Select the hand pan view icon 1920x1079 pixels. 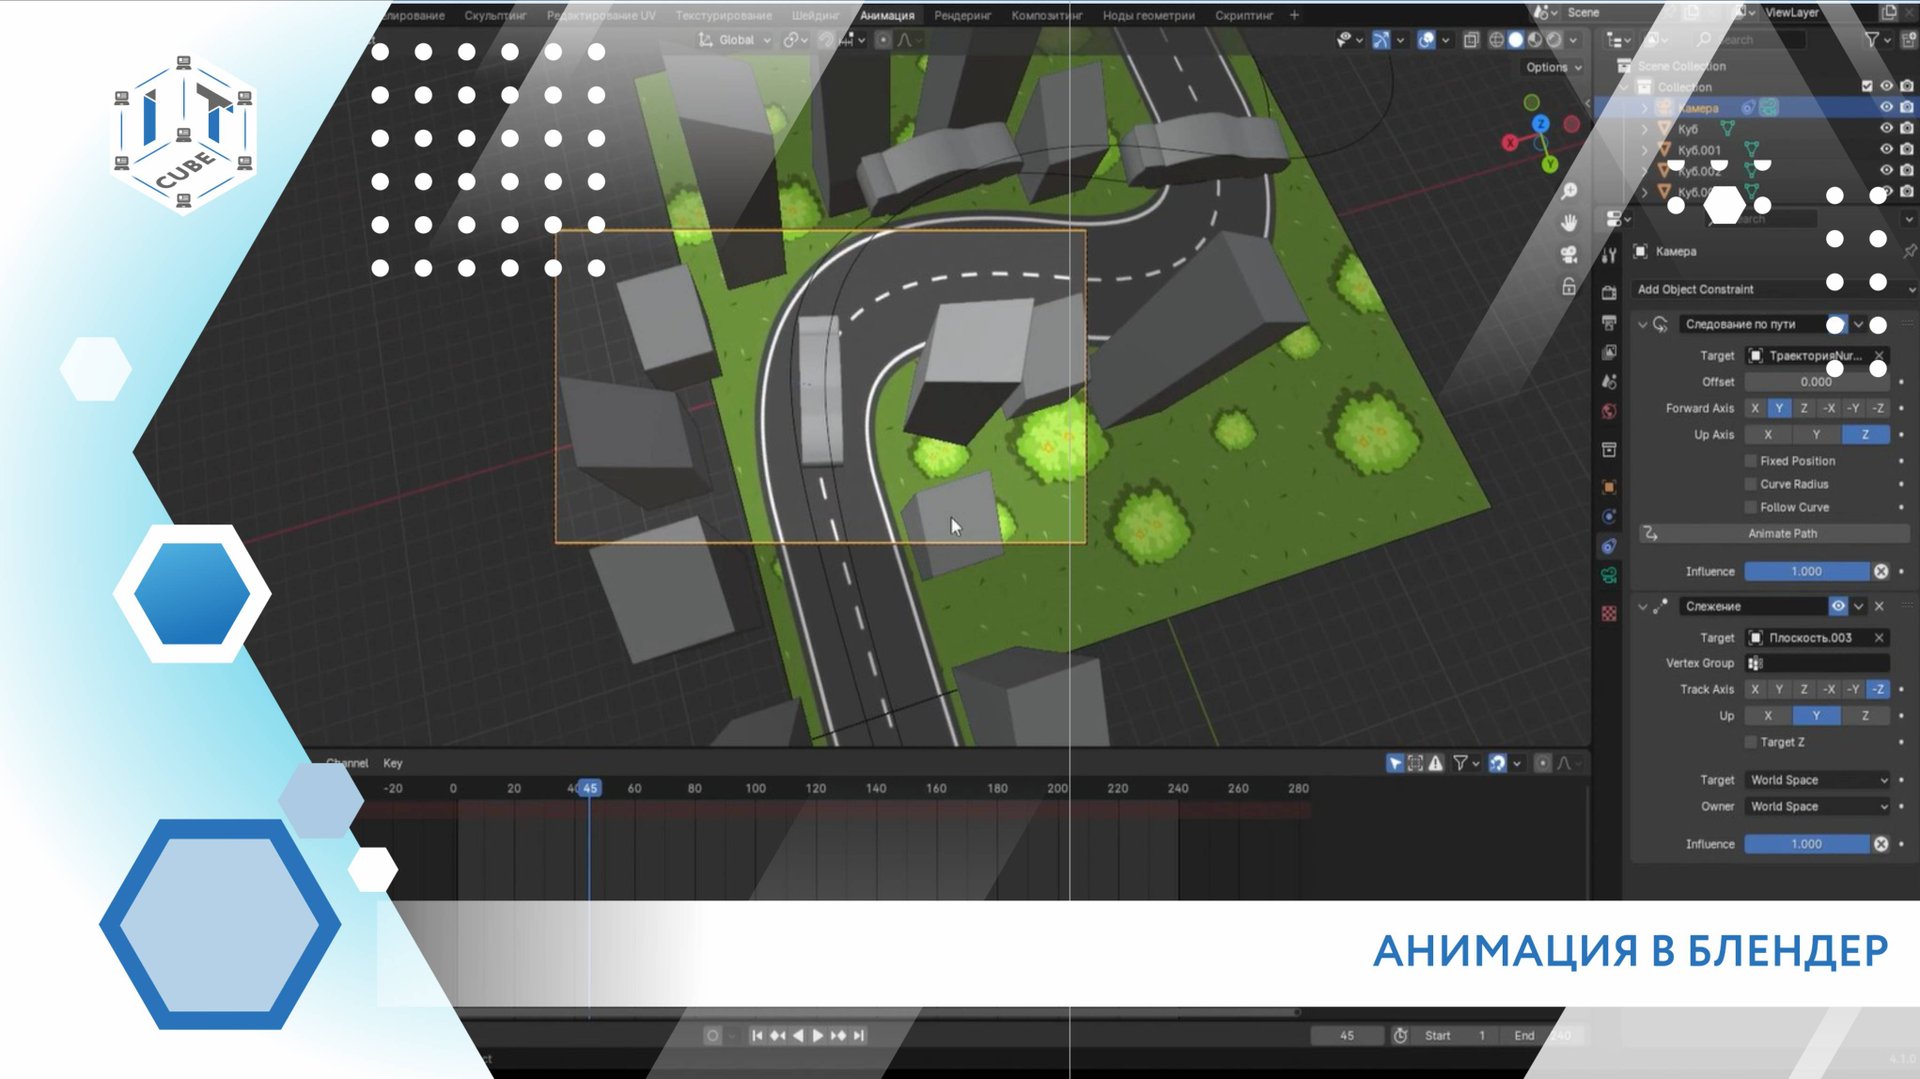coord(1569,222)
